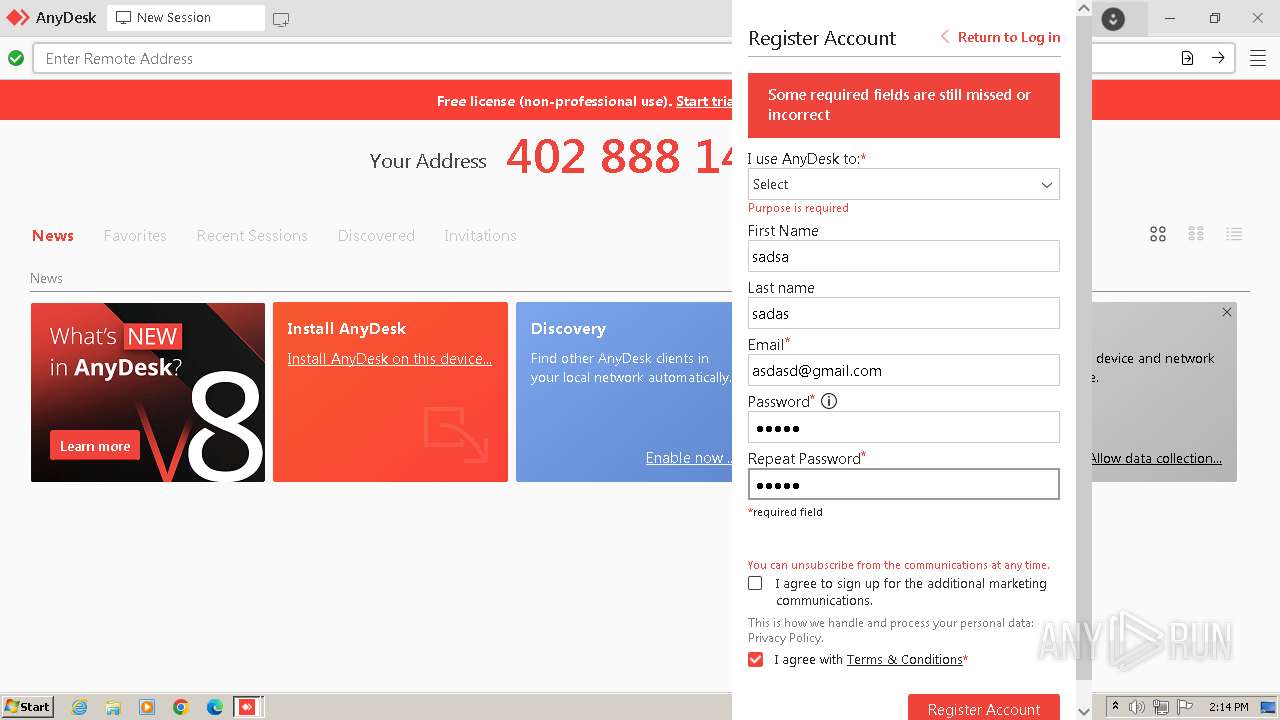Close the data collection news card
The image size is (1280, 720).
(1227, 312)
